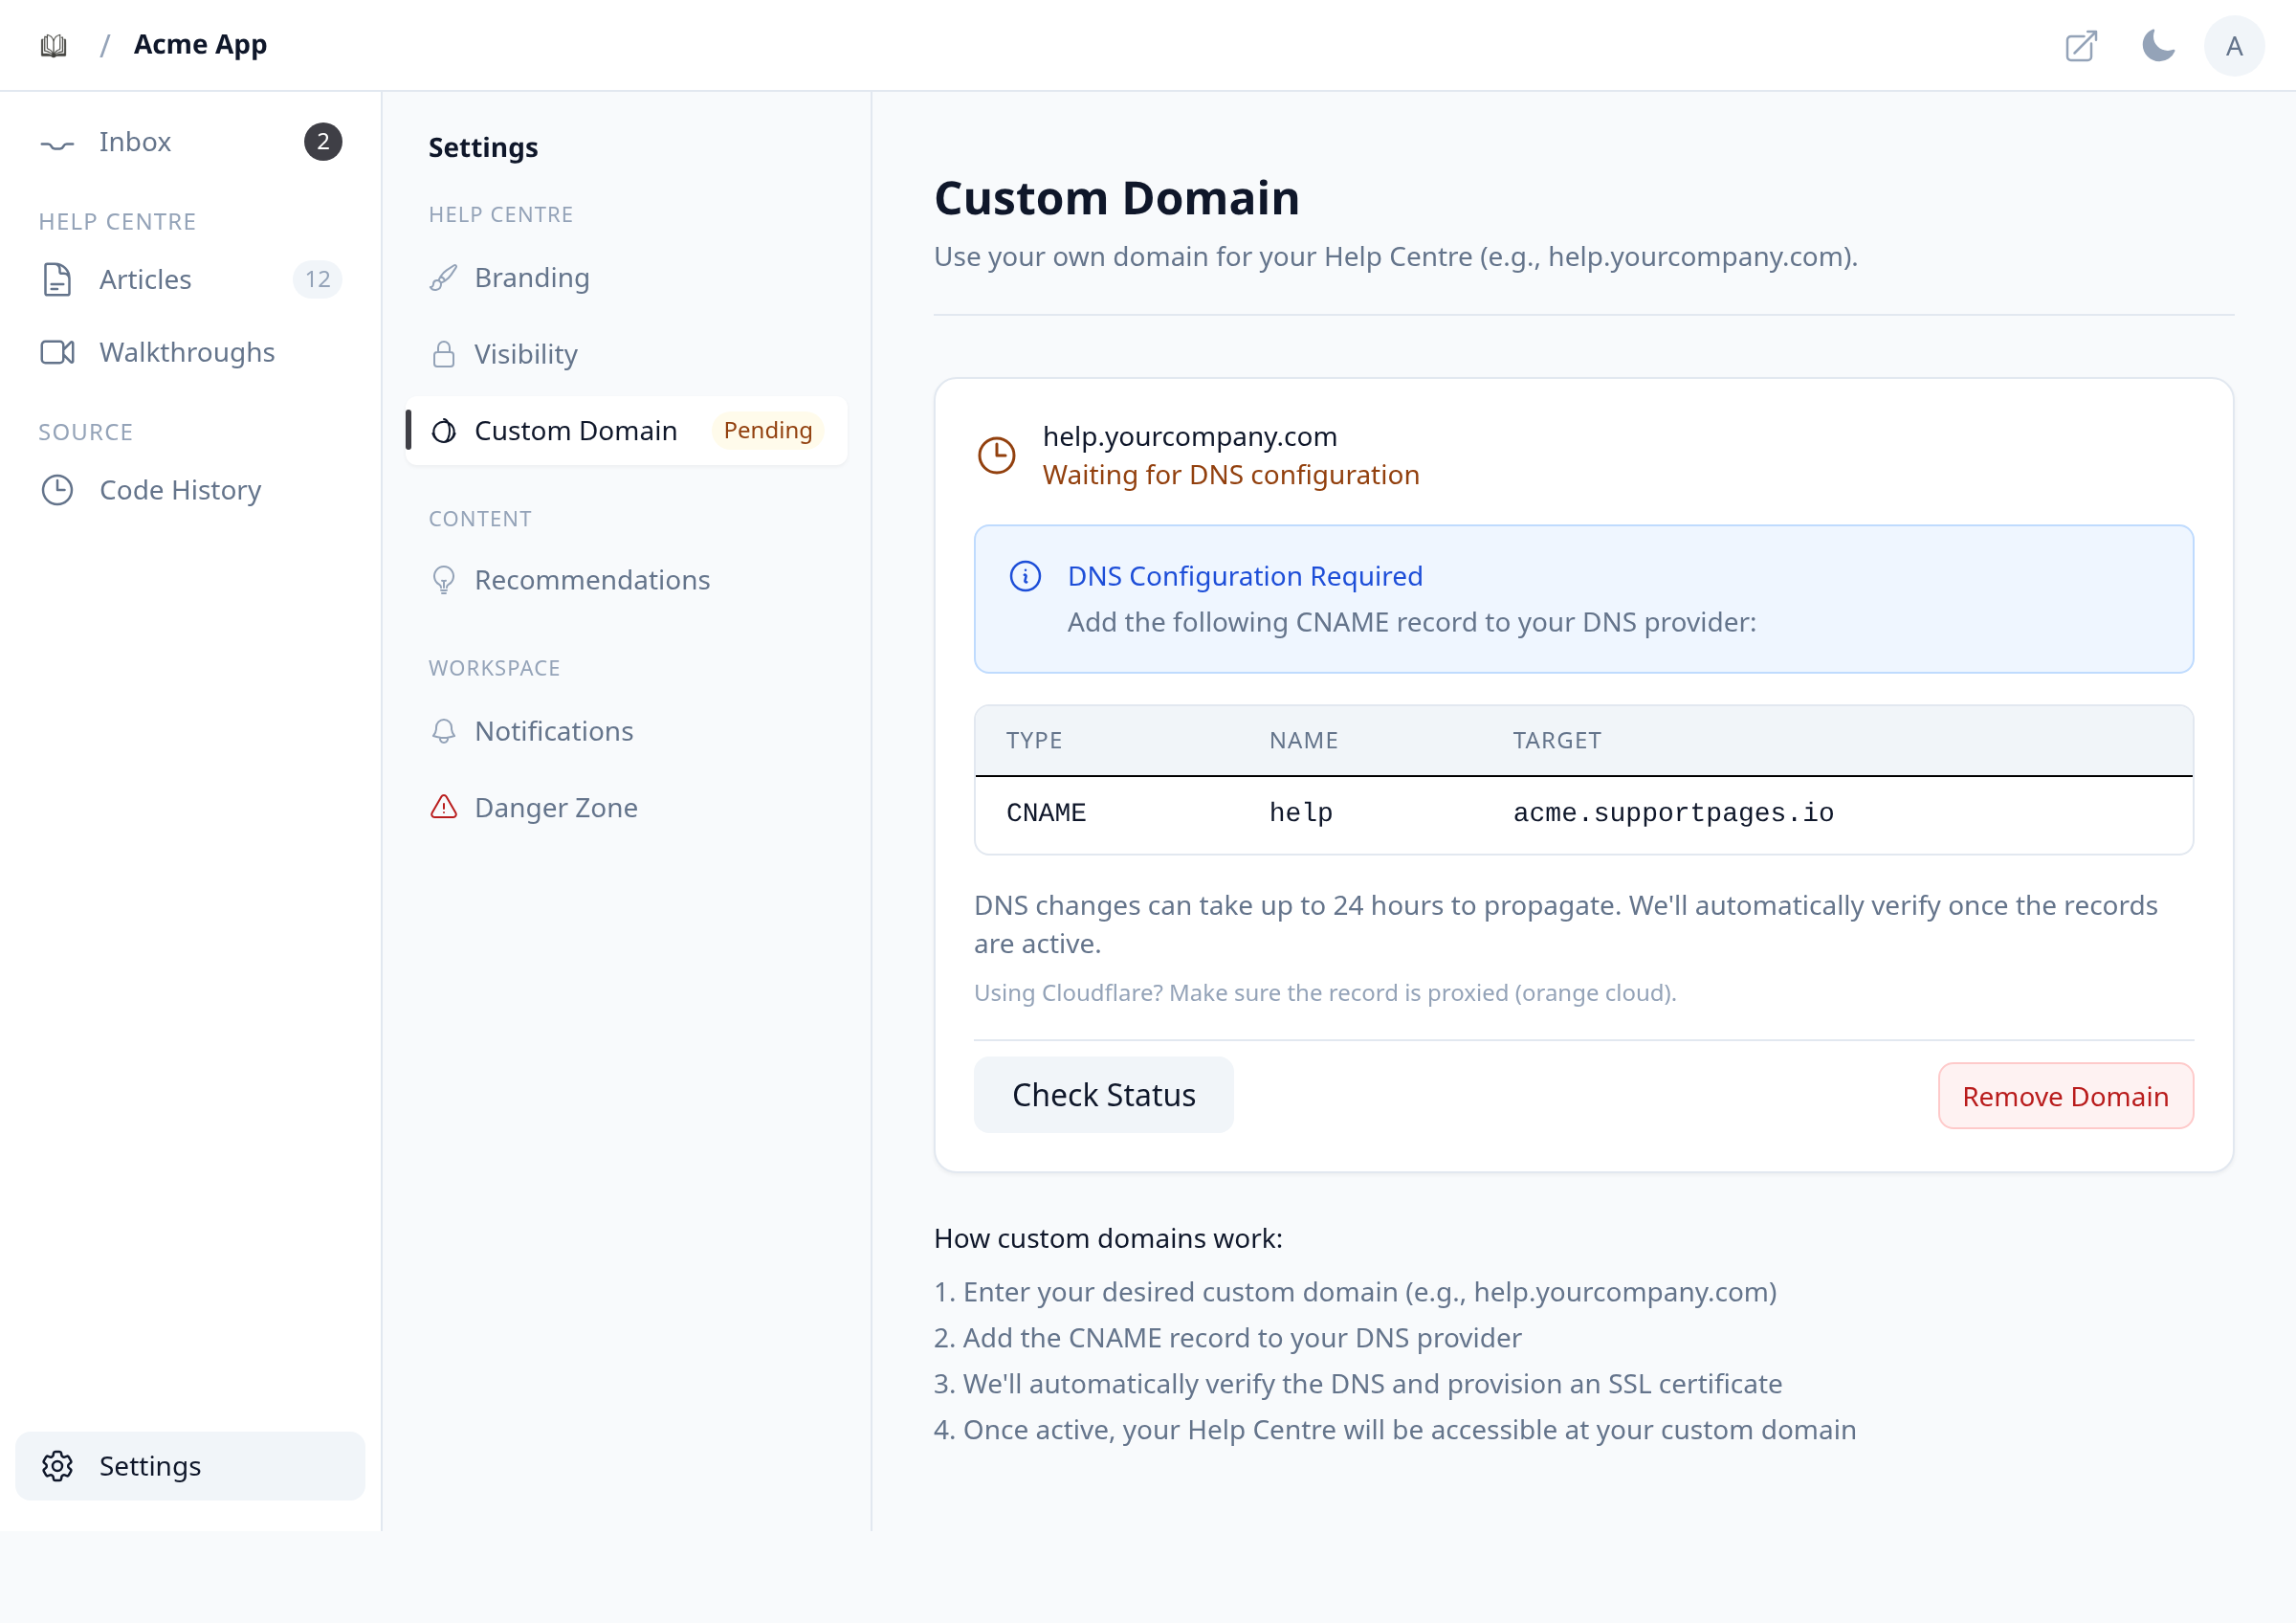The image size is (2296, 1623).
Task: Click the Recommendations lightbulb icon
Action: click(443, 580)
